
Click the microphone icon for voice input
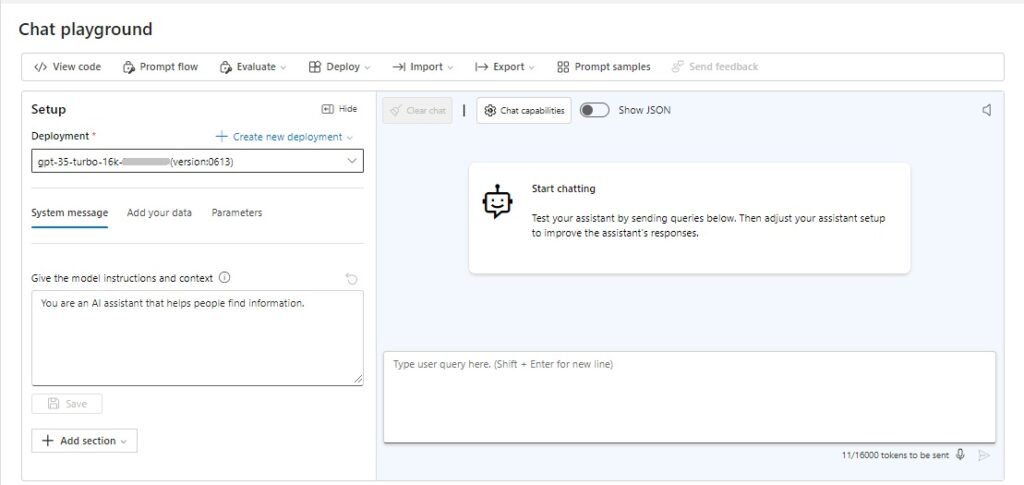point(960,455)
